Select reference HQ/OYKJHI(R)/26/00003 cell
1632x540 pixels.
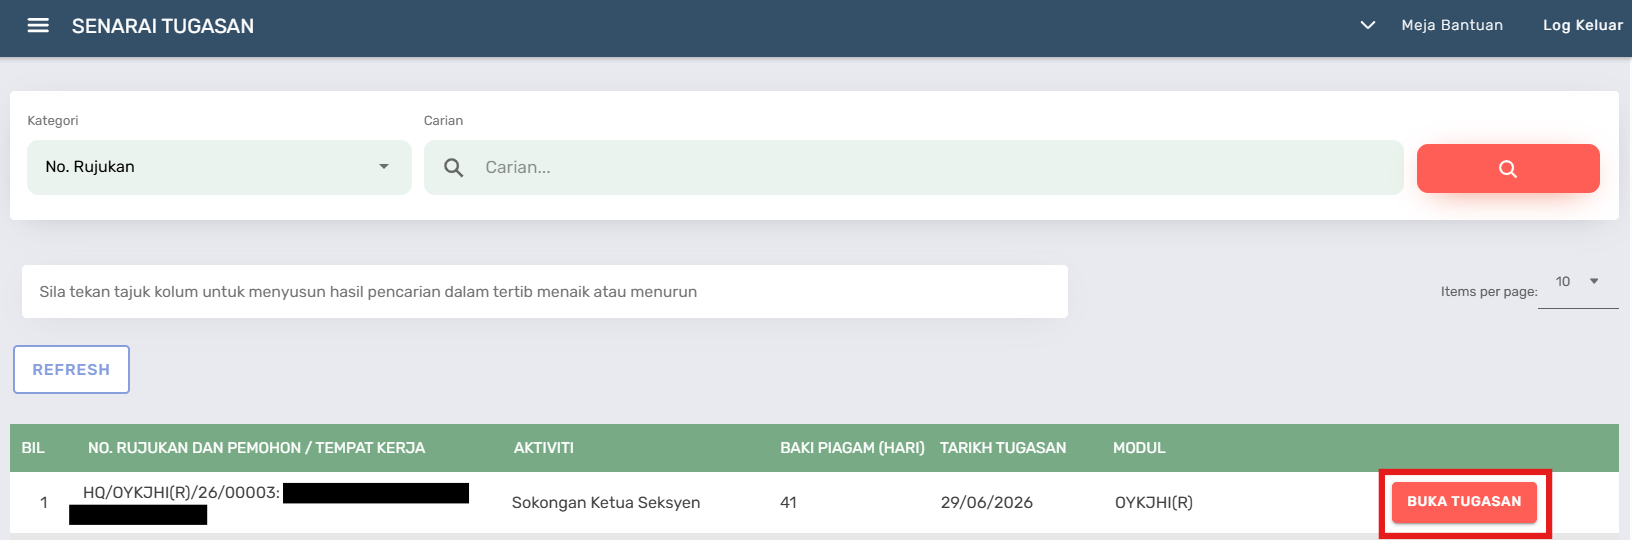point(181,493)
